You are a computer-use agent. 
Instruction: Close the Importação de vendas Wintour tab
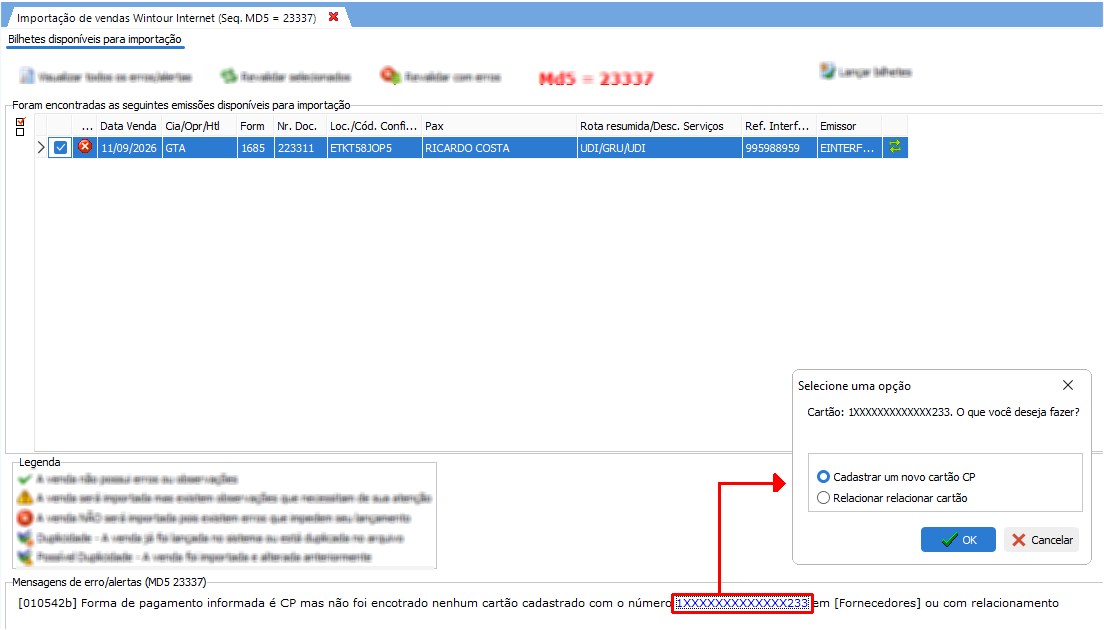pos(333,17)
